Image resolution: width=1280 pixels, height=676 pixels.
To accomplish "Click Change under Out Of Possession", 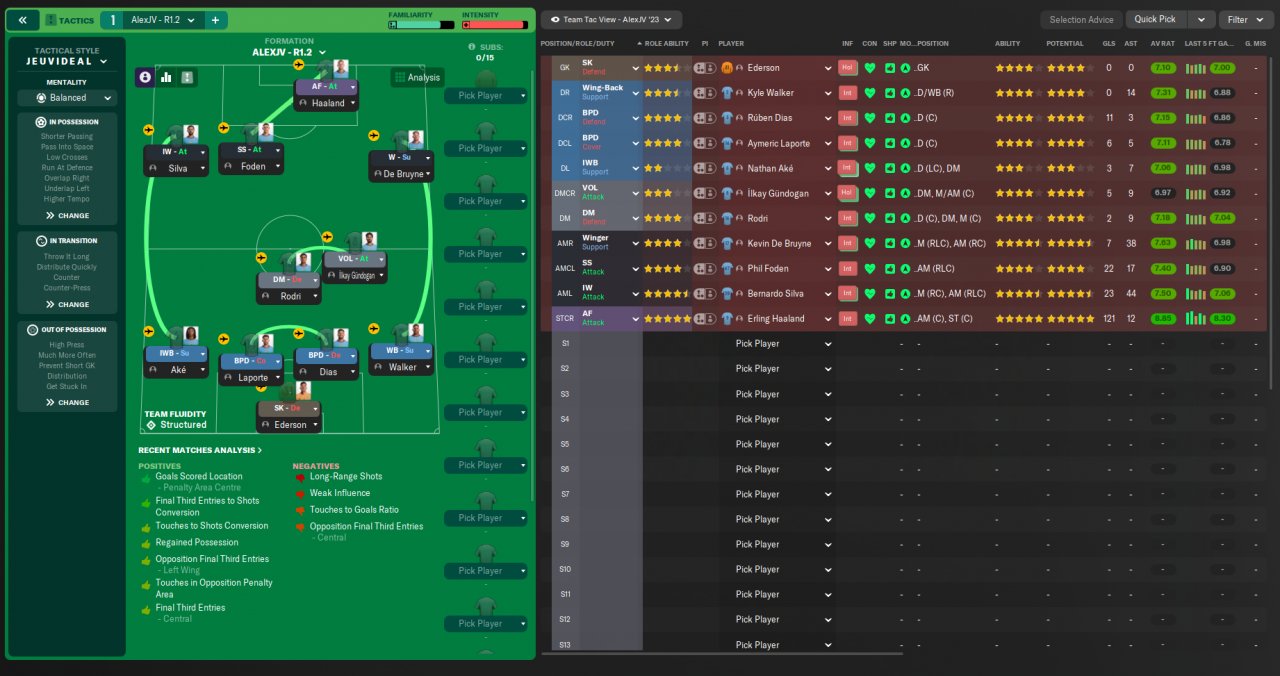I will pos(67,403).
